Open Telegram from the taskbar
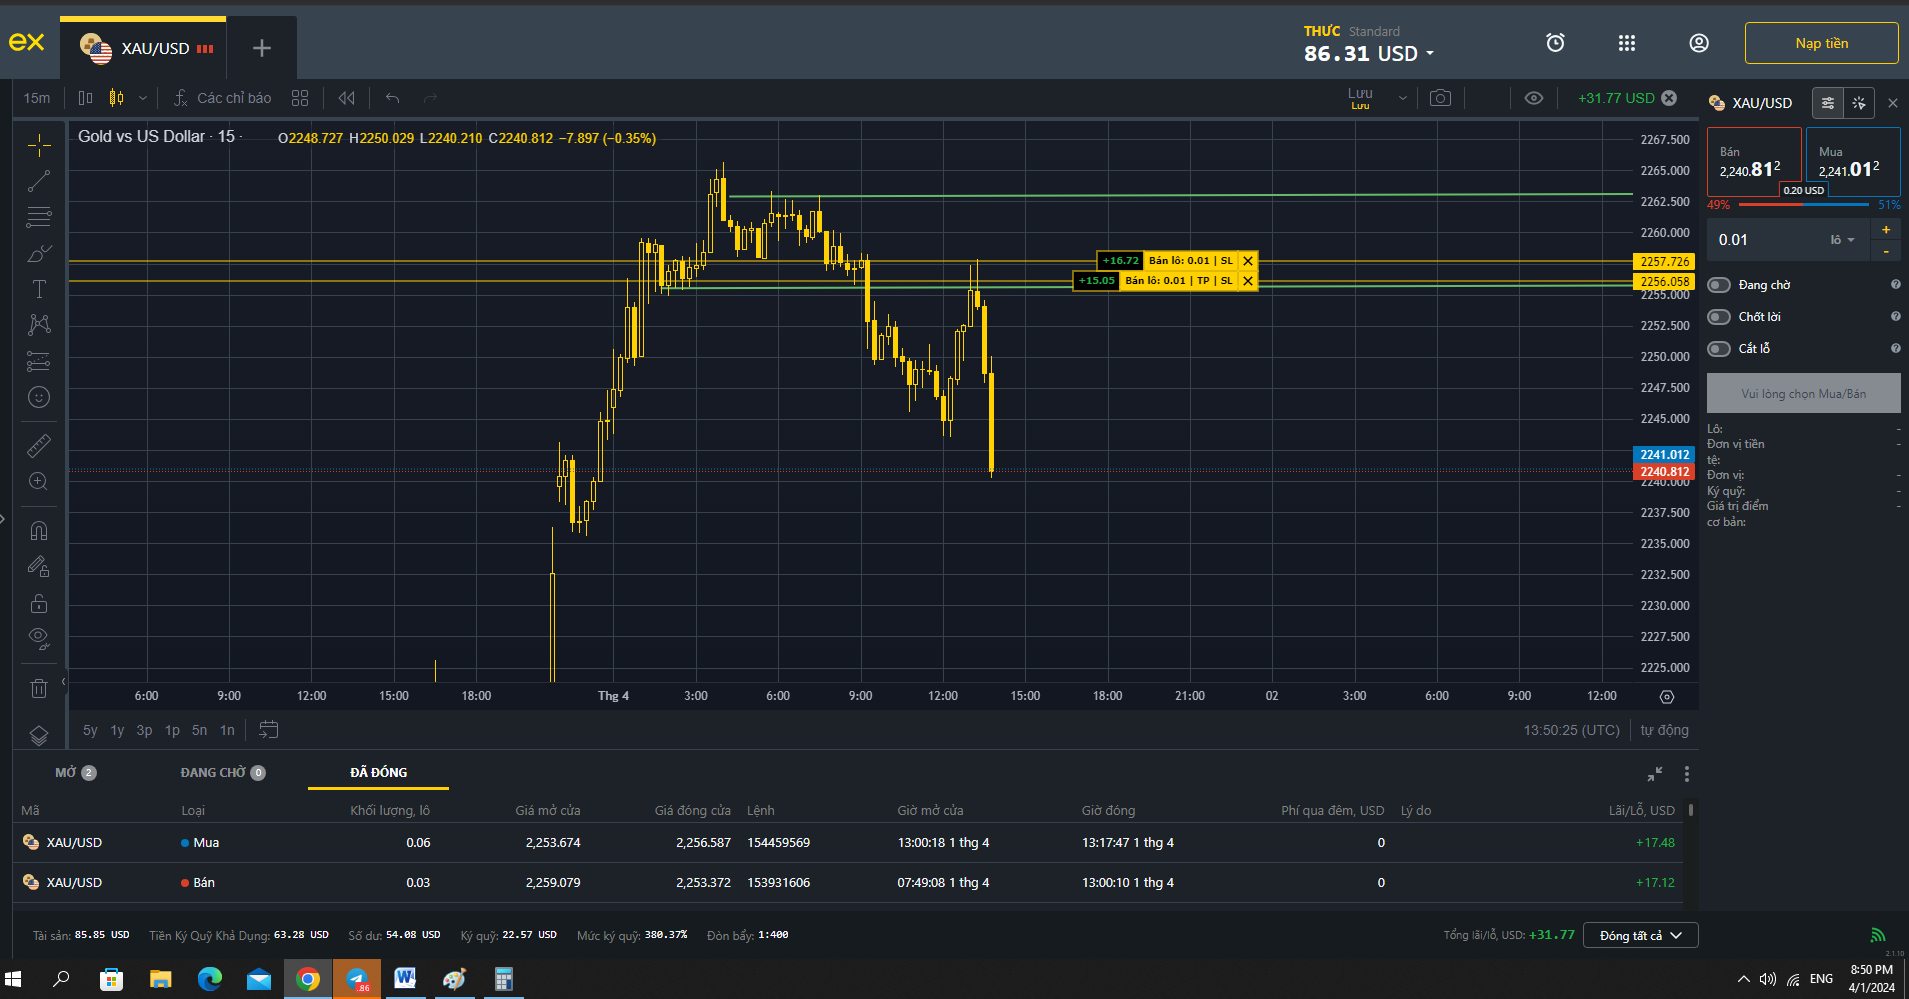This screenshot has width=1909, height=999. coord(357,979)
